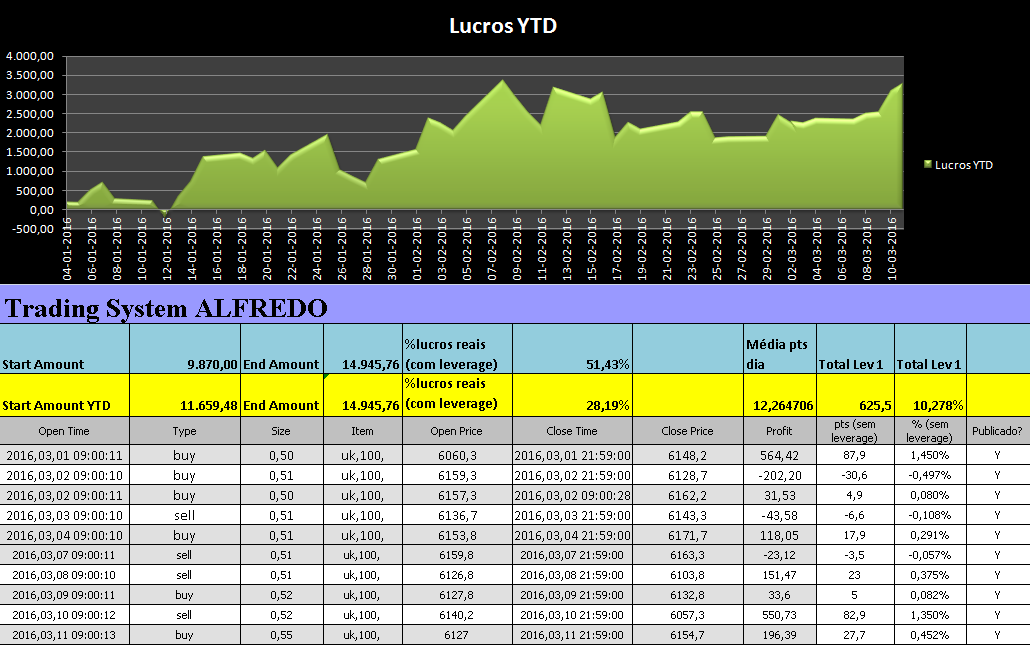This screenshot has height=645, width=1030.
Task: Select profit cell 564,42 for 2016,03,01
Action: coord(779,455)
